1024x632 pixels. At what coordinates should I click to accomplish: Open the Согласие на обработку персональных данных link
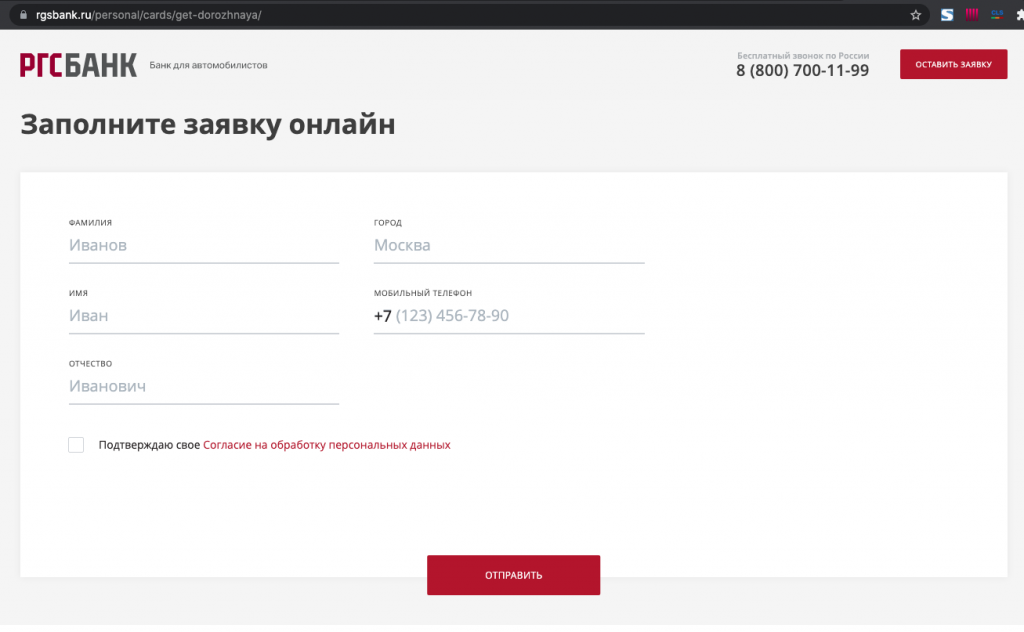[x=327, y=445]
